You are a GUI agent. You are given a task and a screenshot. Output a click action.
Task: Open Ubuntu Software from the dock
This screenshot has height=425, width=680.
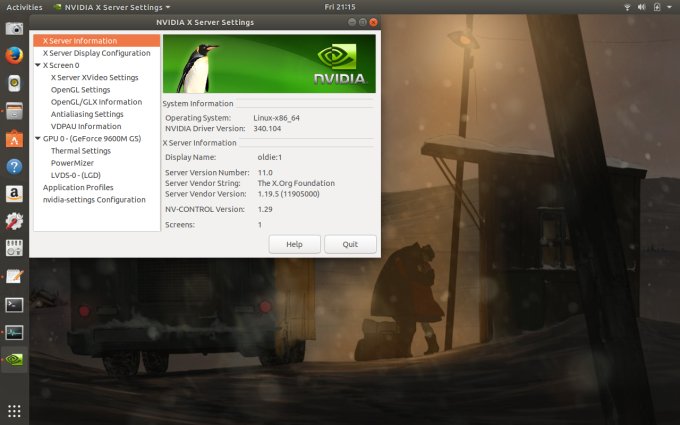(x=14, y=139)
